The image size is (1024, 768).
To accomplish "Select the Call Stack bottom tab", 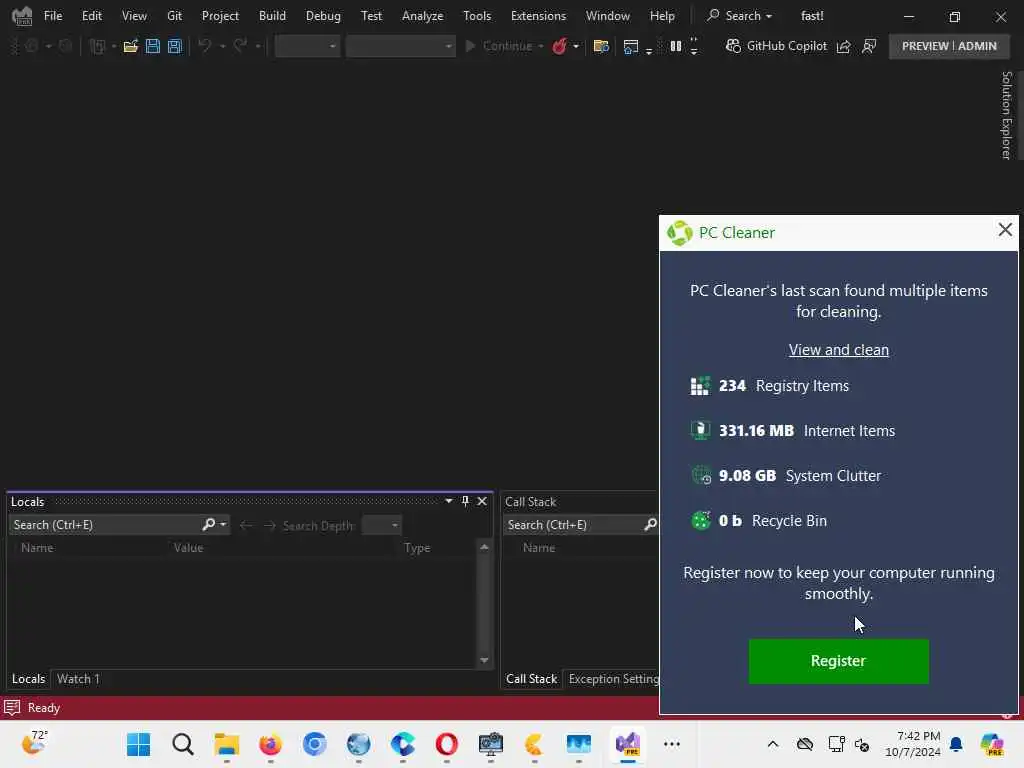I will (x=532, y=679).
